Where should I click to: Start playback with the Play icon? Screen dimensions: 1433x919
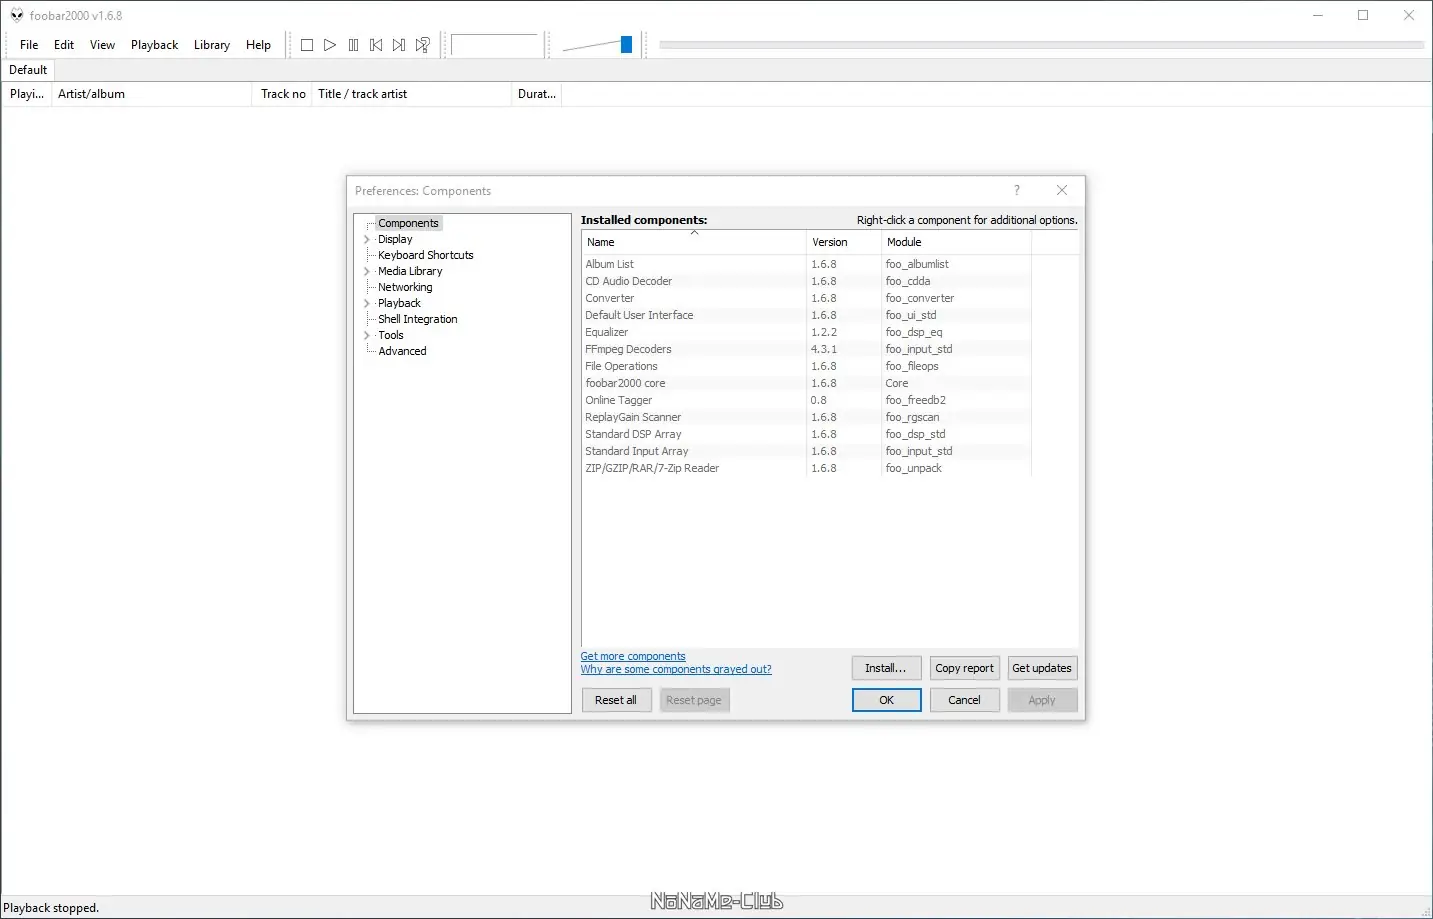point(330,45)
